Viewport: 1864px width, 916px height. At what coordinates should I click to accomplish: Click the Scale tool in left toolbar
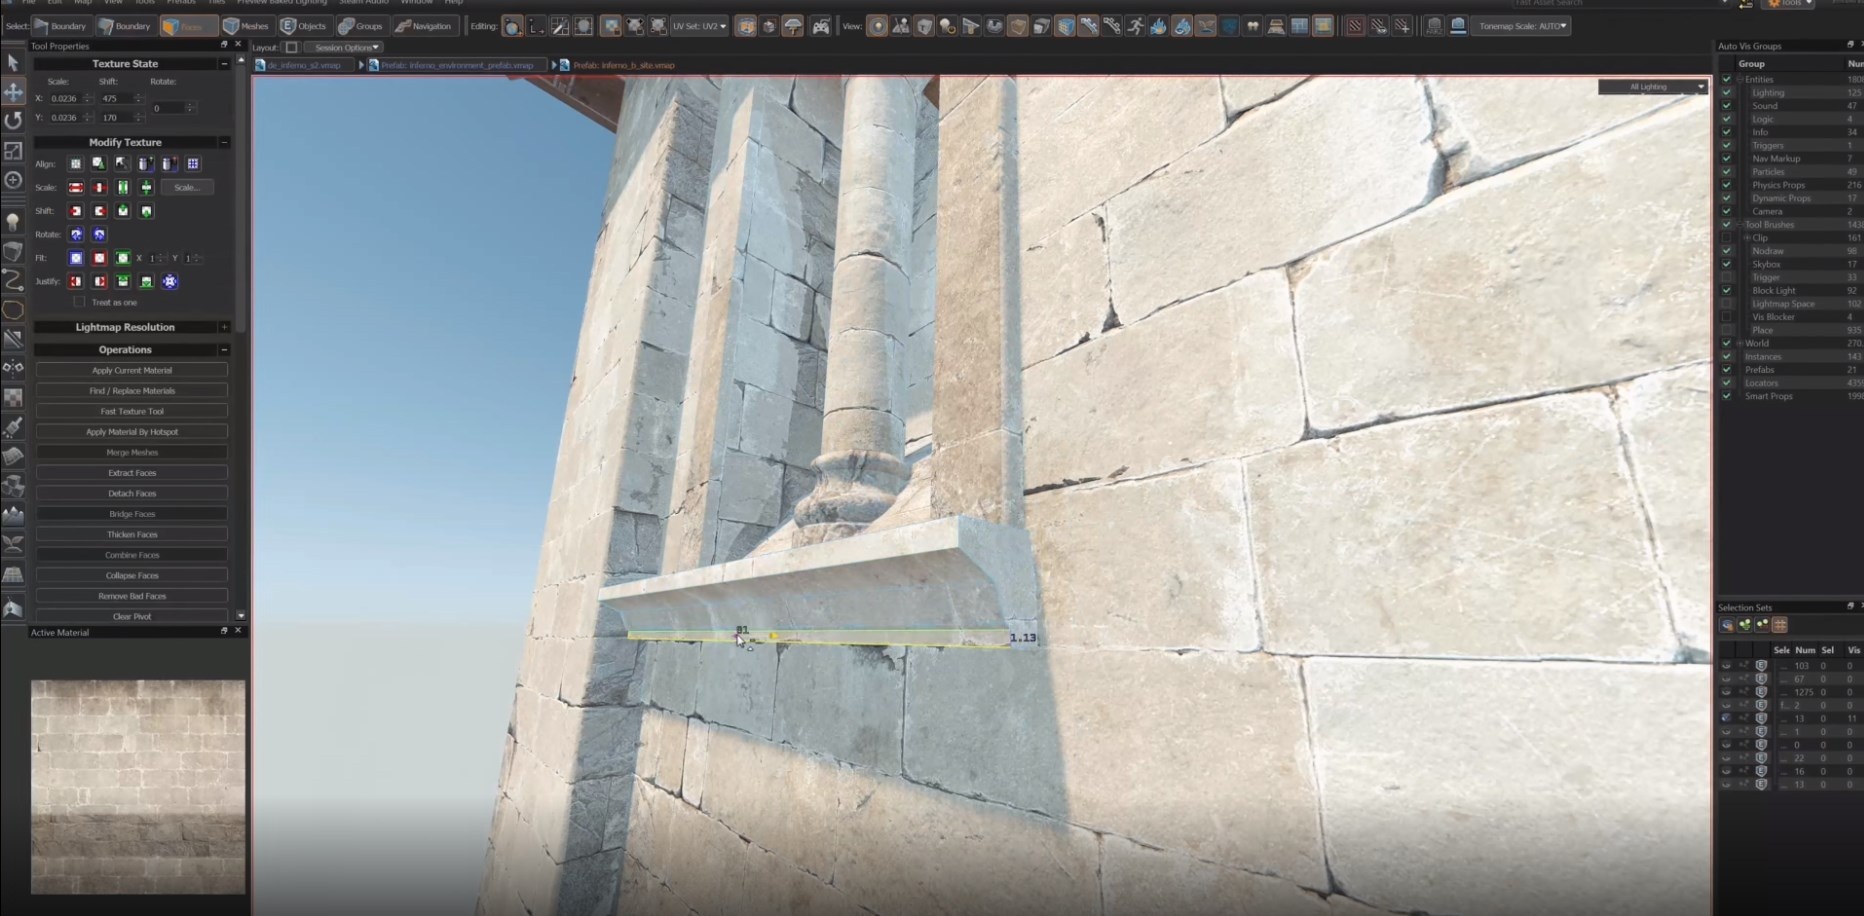click(x=13, y=151)
